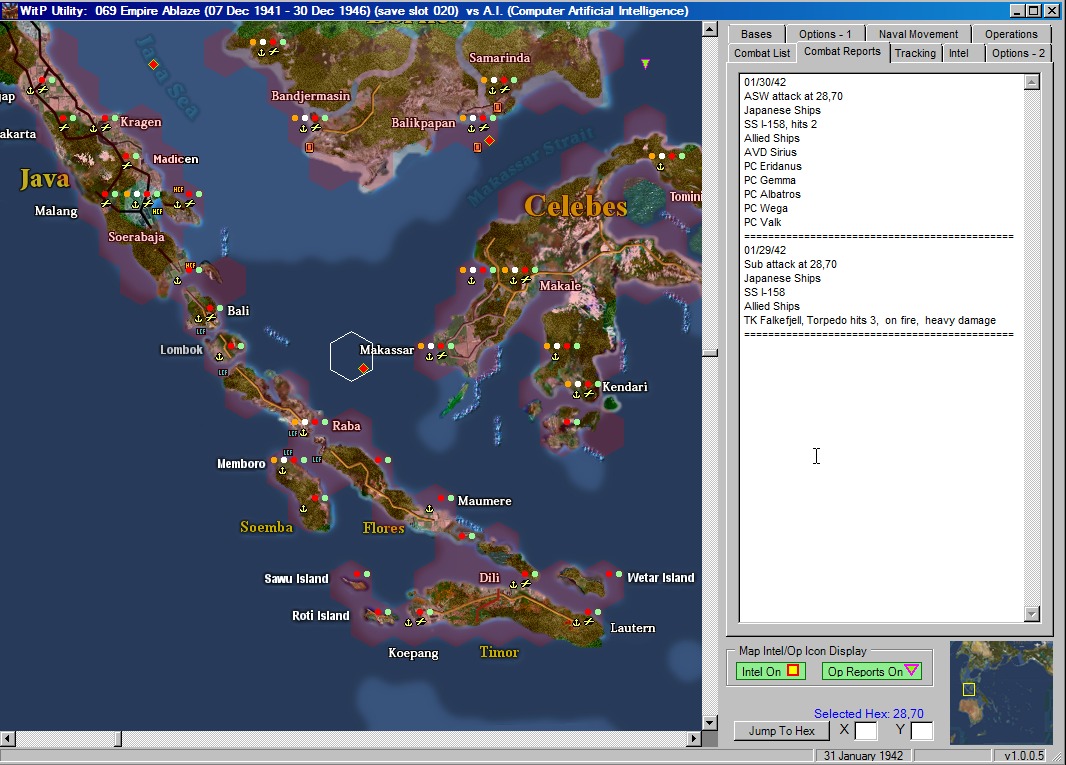Click the anchor icon at Raba
The width and height of the screenshot is (1066, 765).
tap(304, 432)
